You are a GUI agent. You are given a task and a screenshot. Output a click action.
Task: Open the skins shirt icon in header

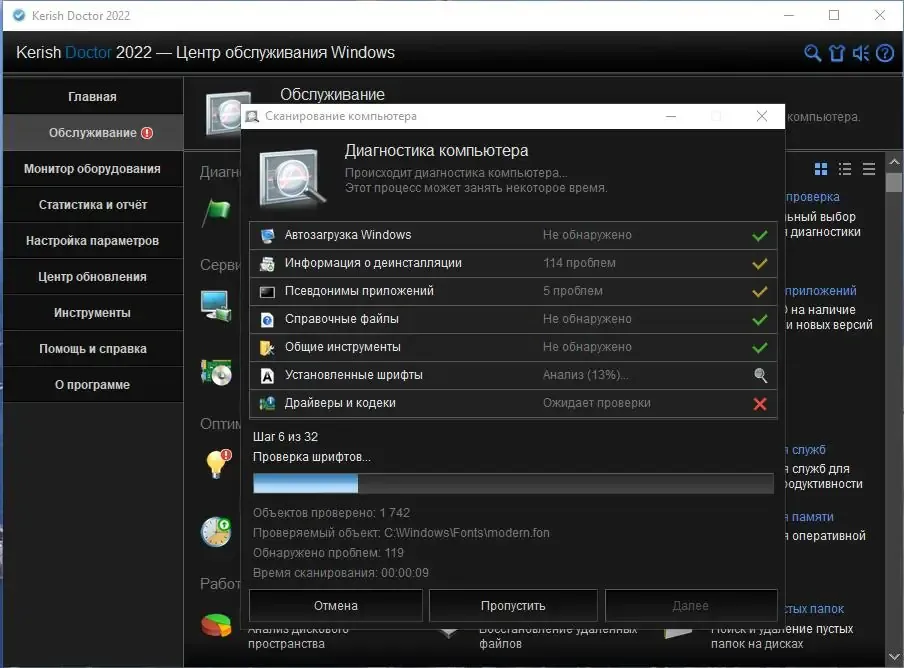point(837,53)
